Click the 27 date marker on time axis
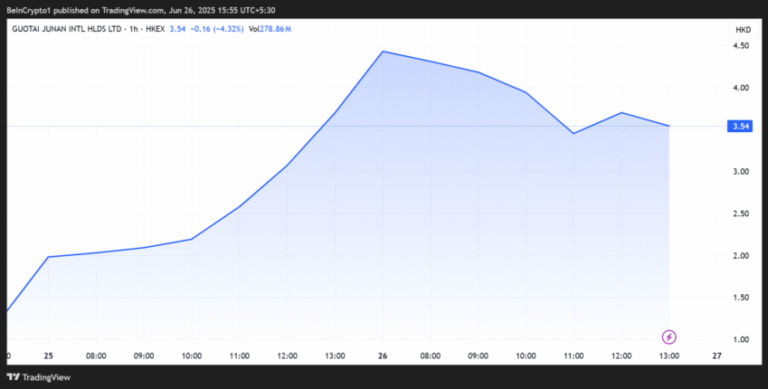Screen dimensions: 768x389 pyautogui.click(x=717, y=356)
